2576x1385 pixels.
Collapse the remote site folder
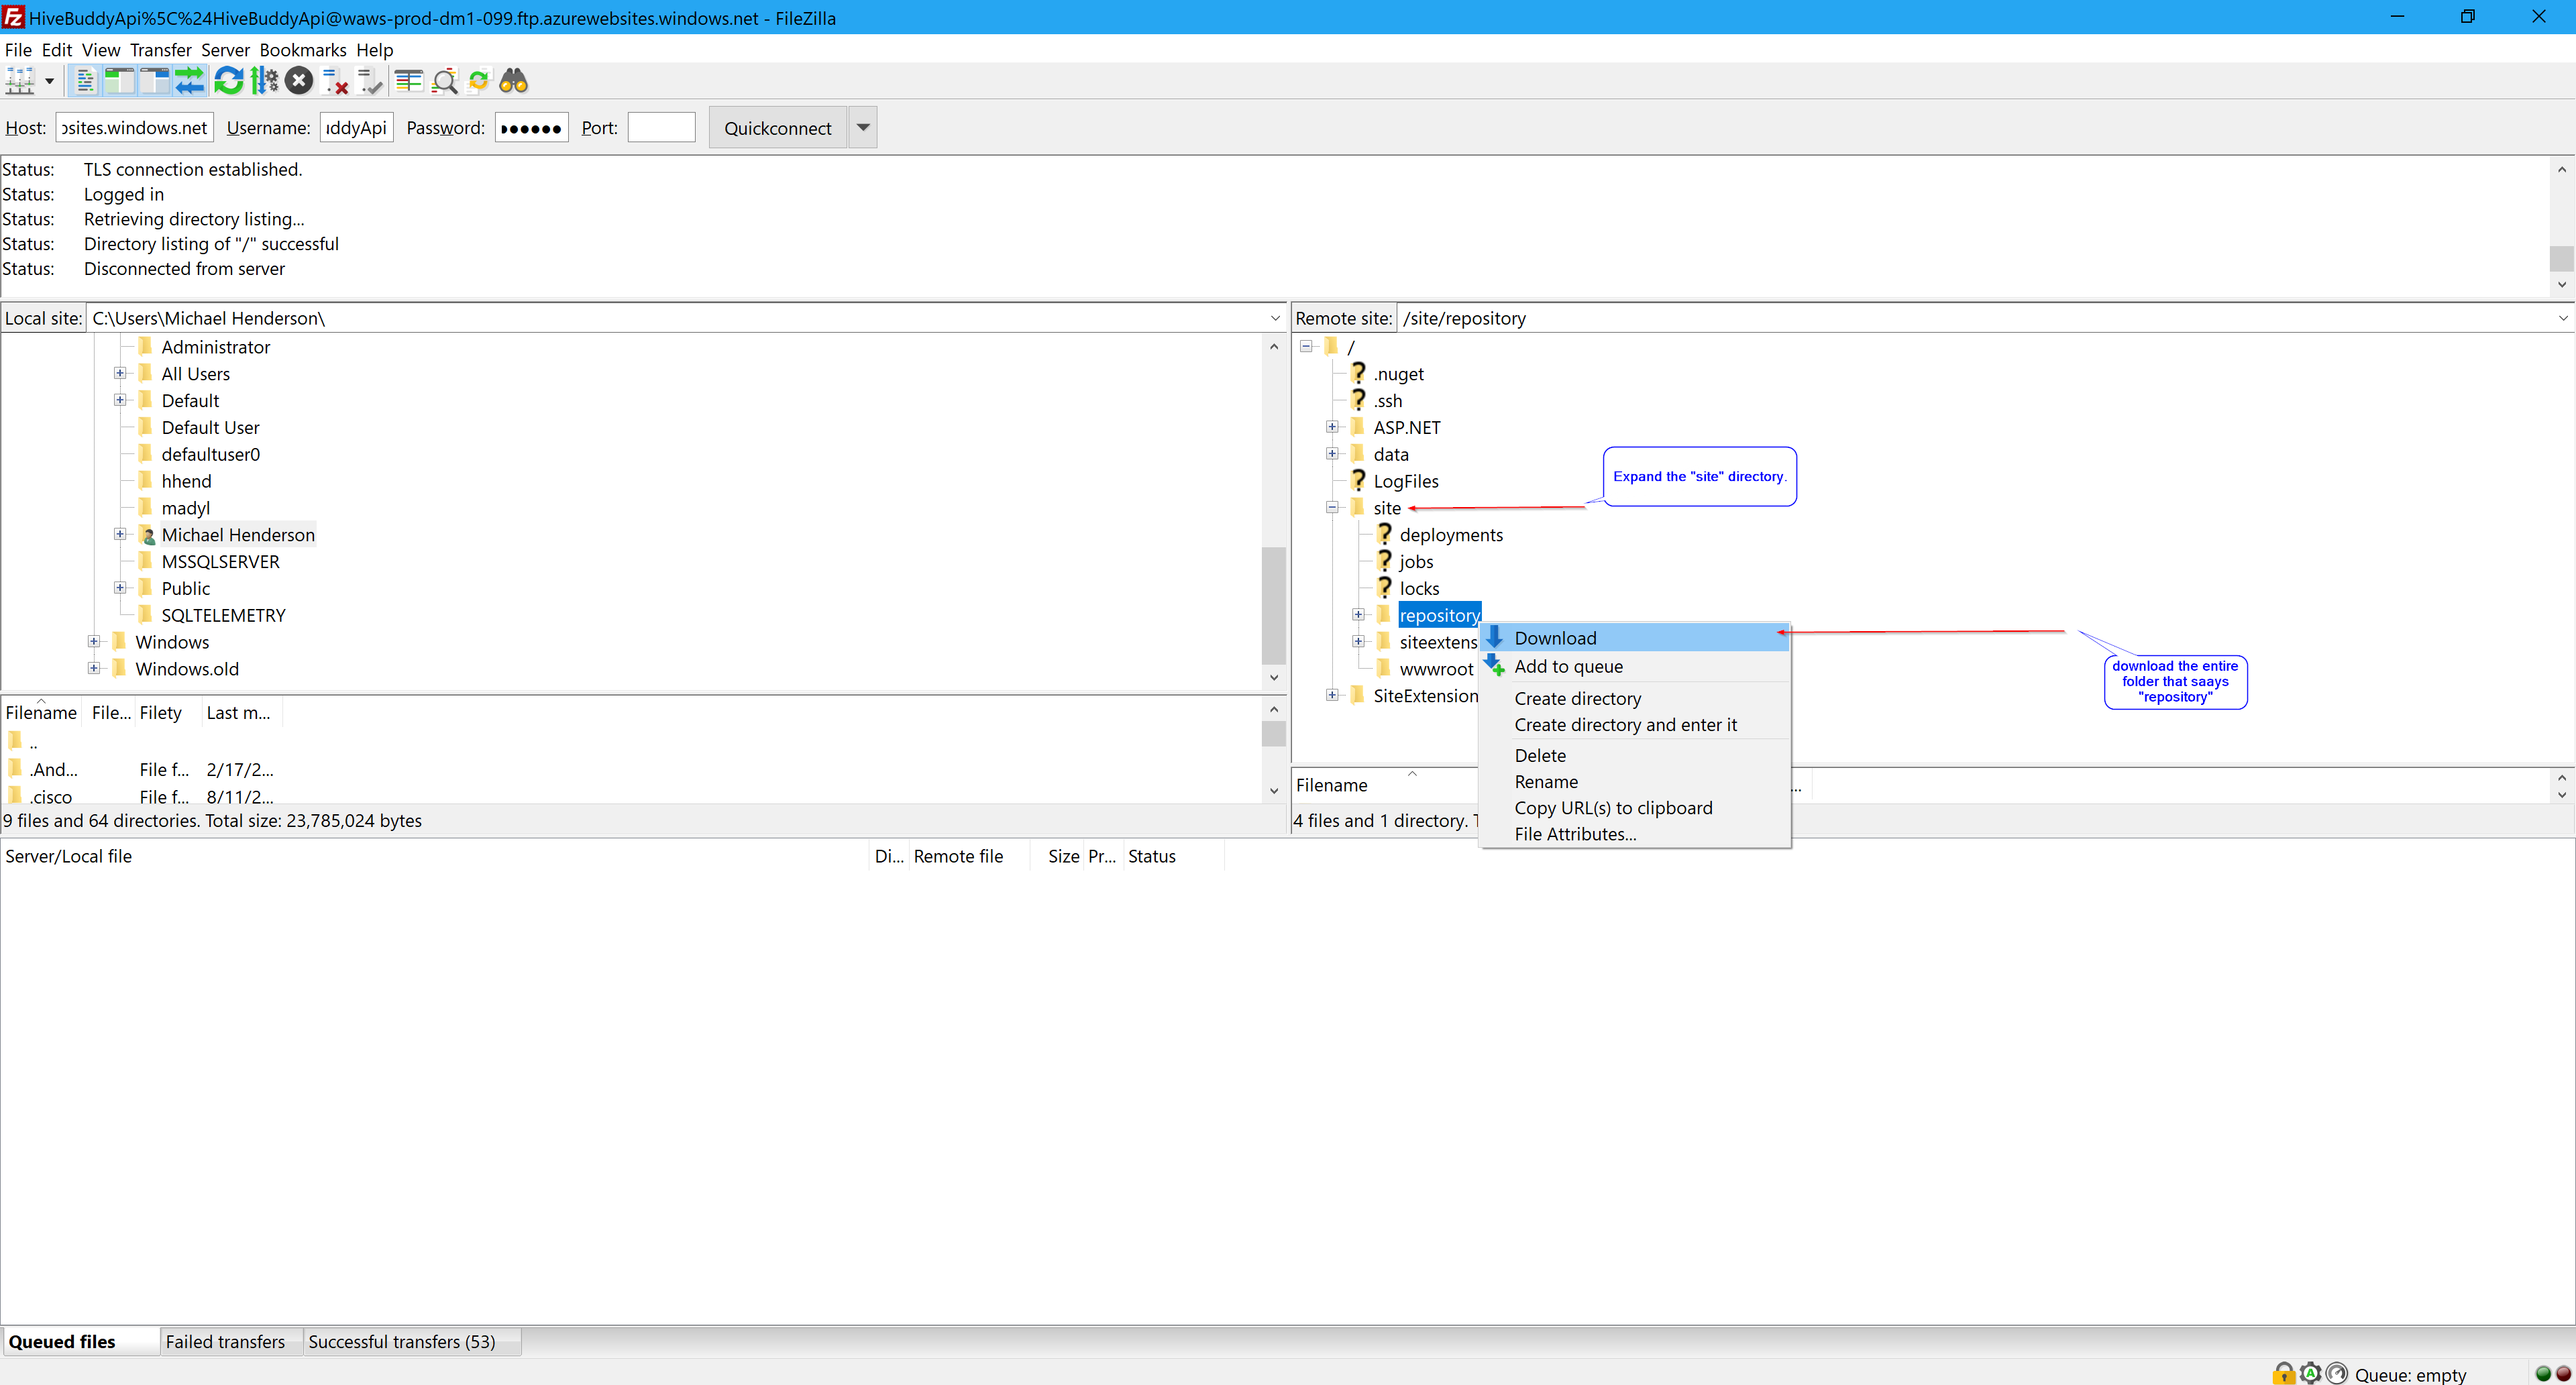[x=1332, y=508]
